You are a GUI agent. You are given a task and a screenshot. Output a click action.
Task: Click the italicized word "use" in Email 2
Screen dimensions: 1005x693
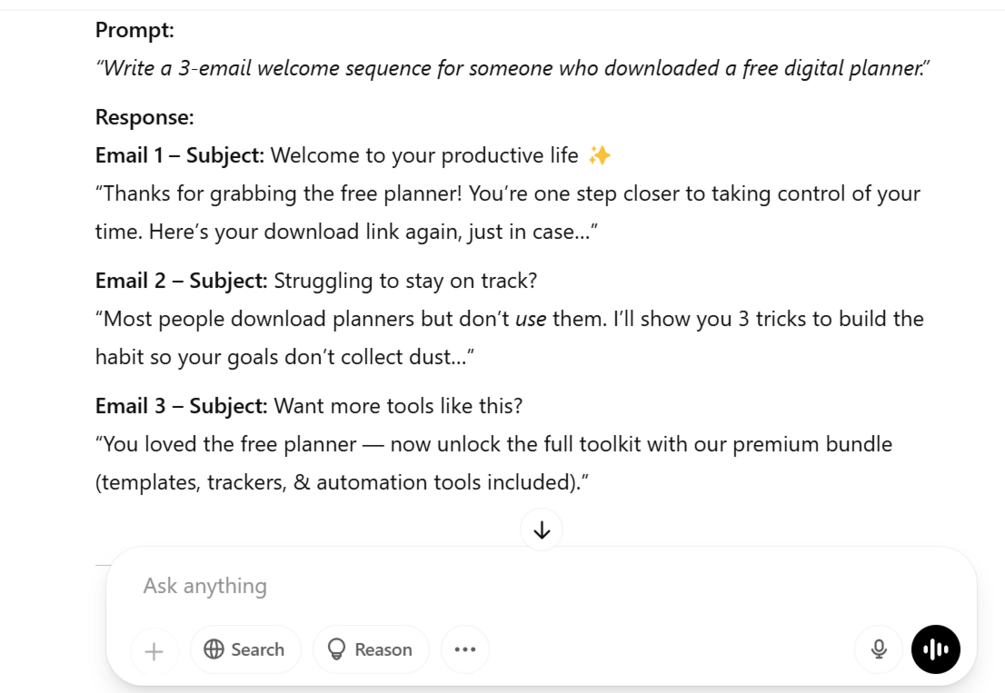point(530,319)
